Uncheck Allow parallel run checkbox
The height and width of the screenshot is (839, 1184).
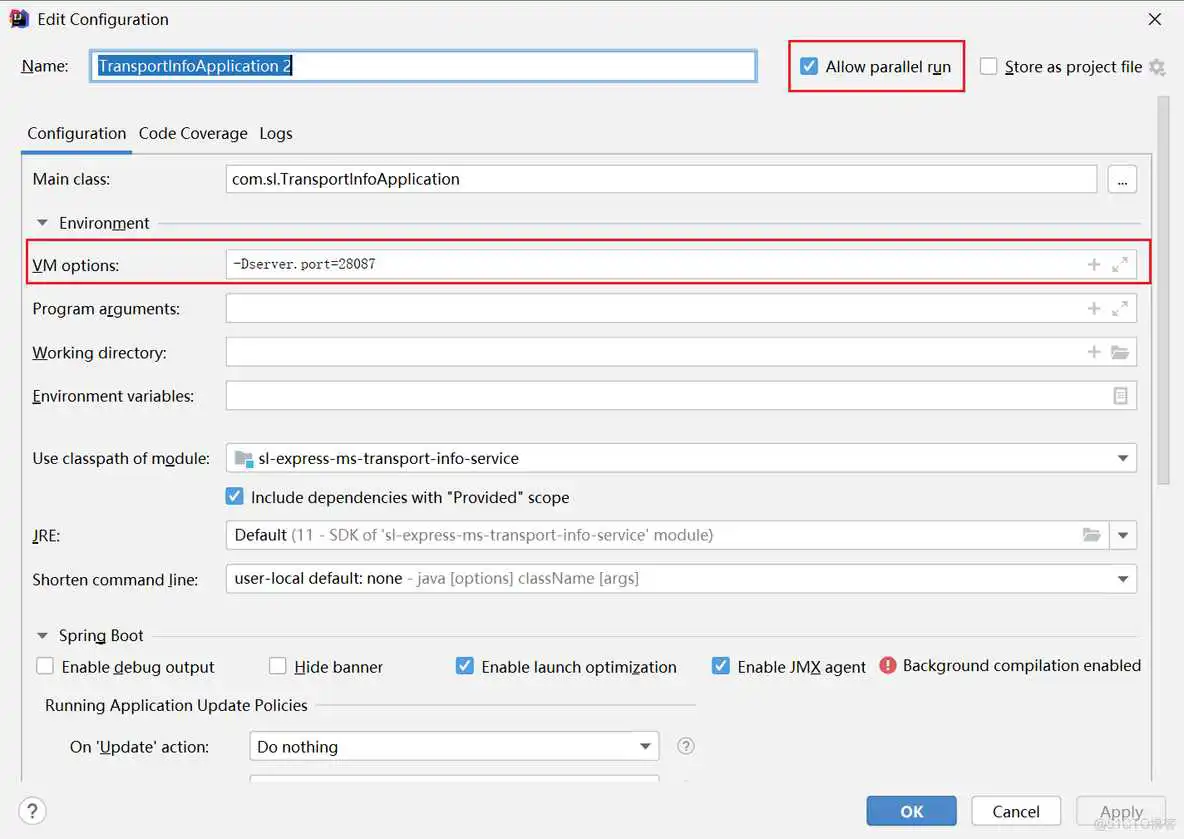[x=809, y=67]
